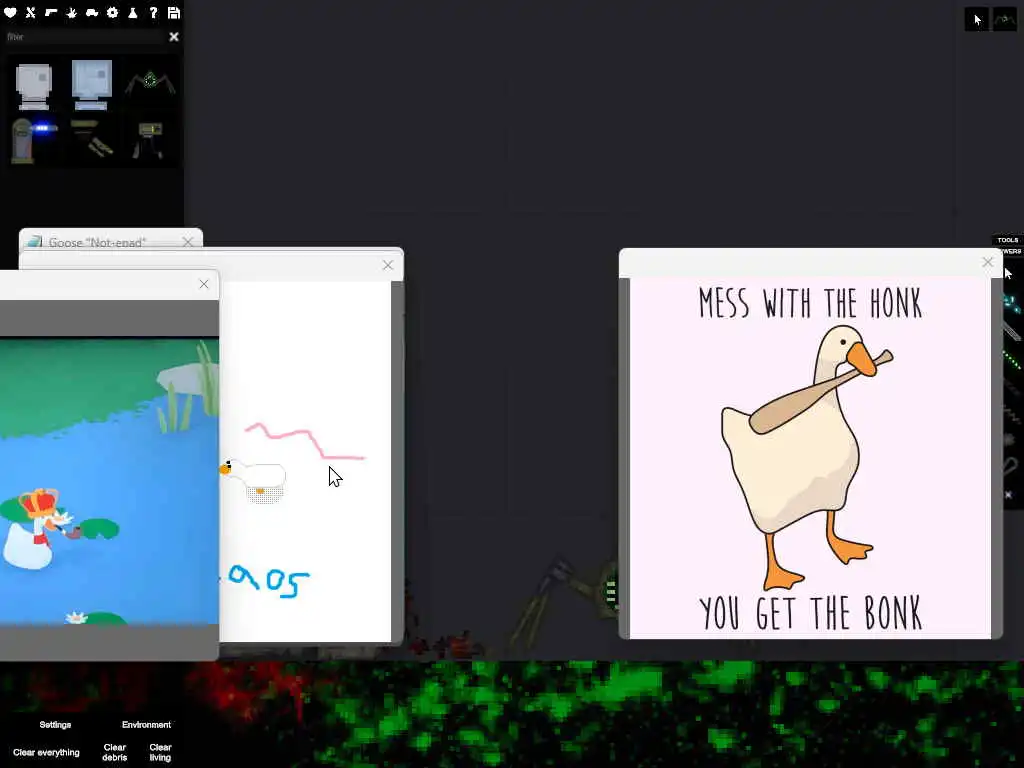
Task: Click Clear living
Action: (160, 752)
